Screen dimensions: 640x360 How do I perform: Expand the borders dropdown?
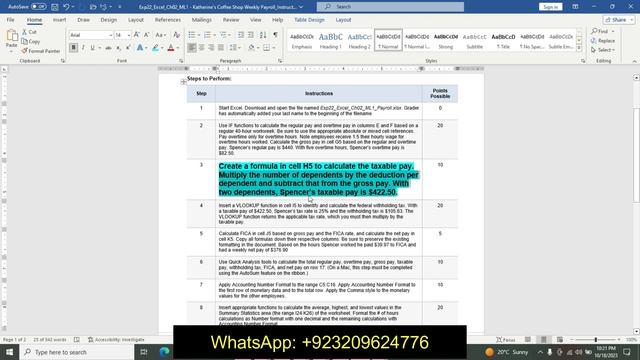[274, 48]
